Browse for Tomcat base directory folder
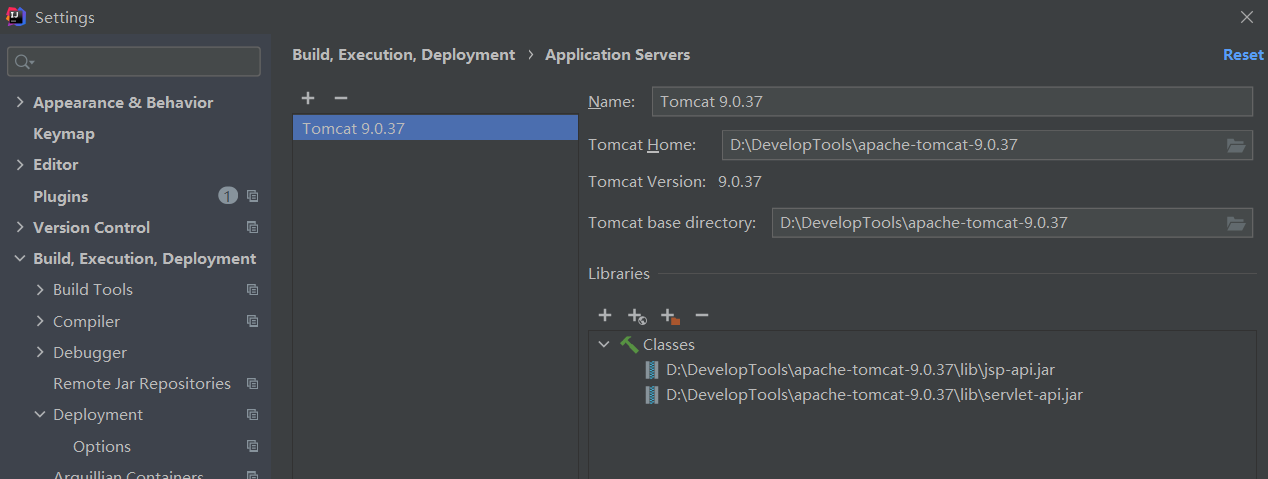 [1236, 223]
